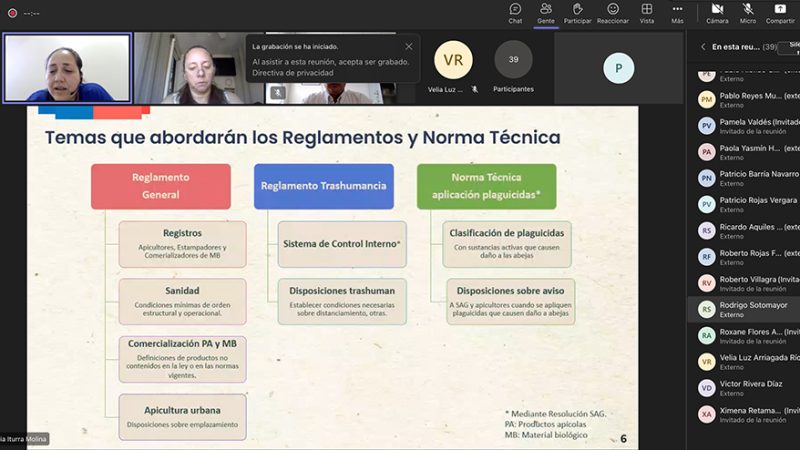Open the Directiva de privacidad link

click(x=289, y=73)
